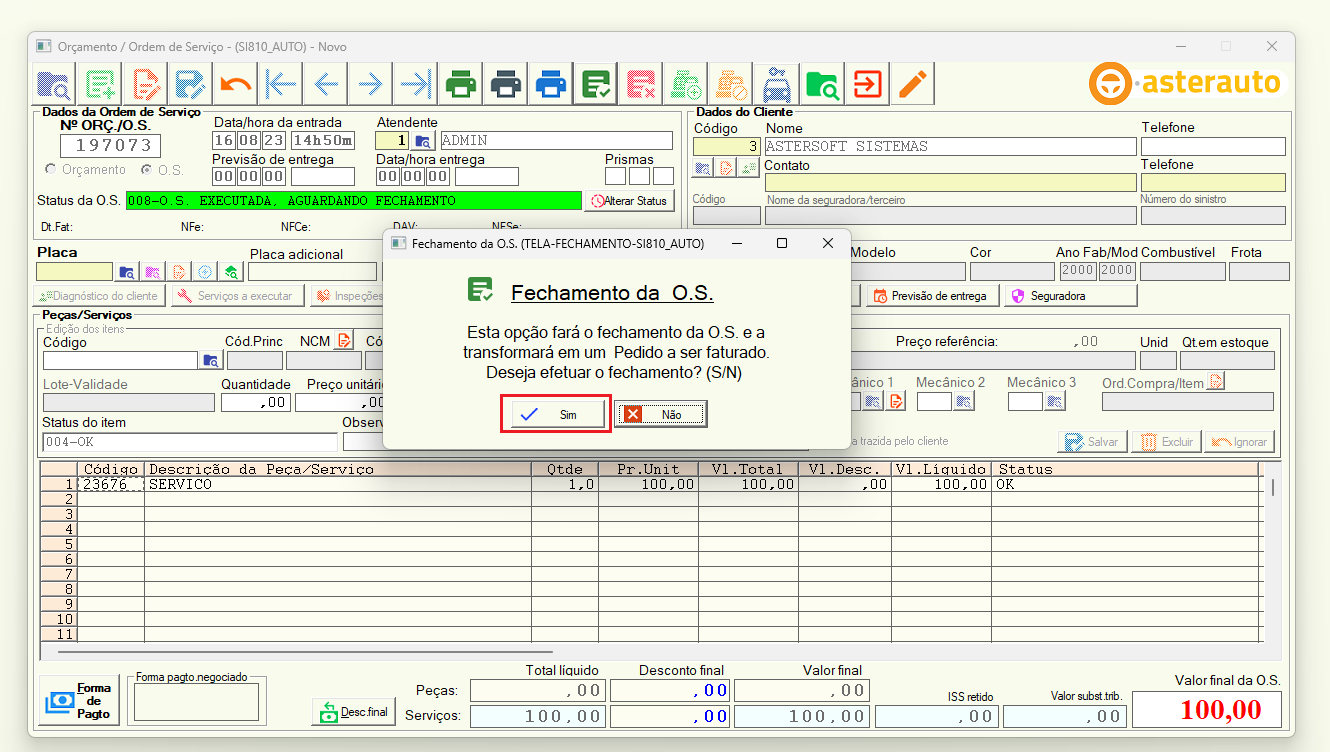Image resolution: width=1330 pixels, height=752 pixels.
Task: Click Mecânico 2 lookup icon
Action: pyautogui.click(x=964, y=401)
